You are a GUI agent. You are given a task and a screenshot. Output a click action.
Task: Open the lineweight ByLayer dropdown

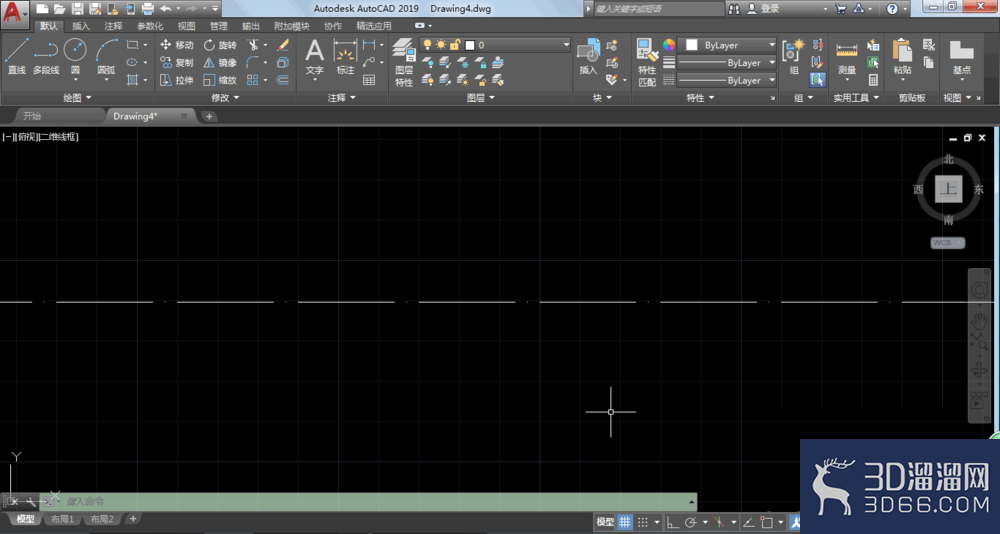772,63
